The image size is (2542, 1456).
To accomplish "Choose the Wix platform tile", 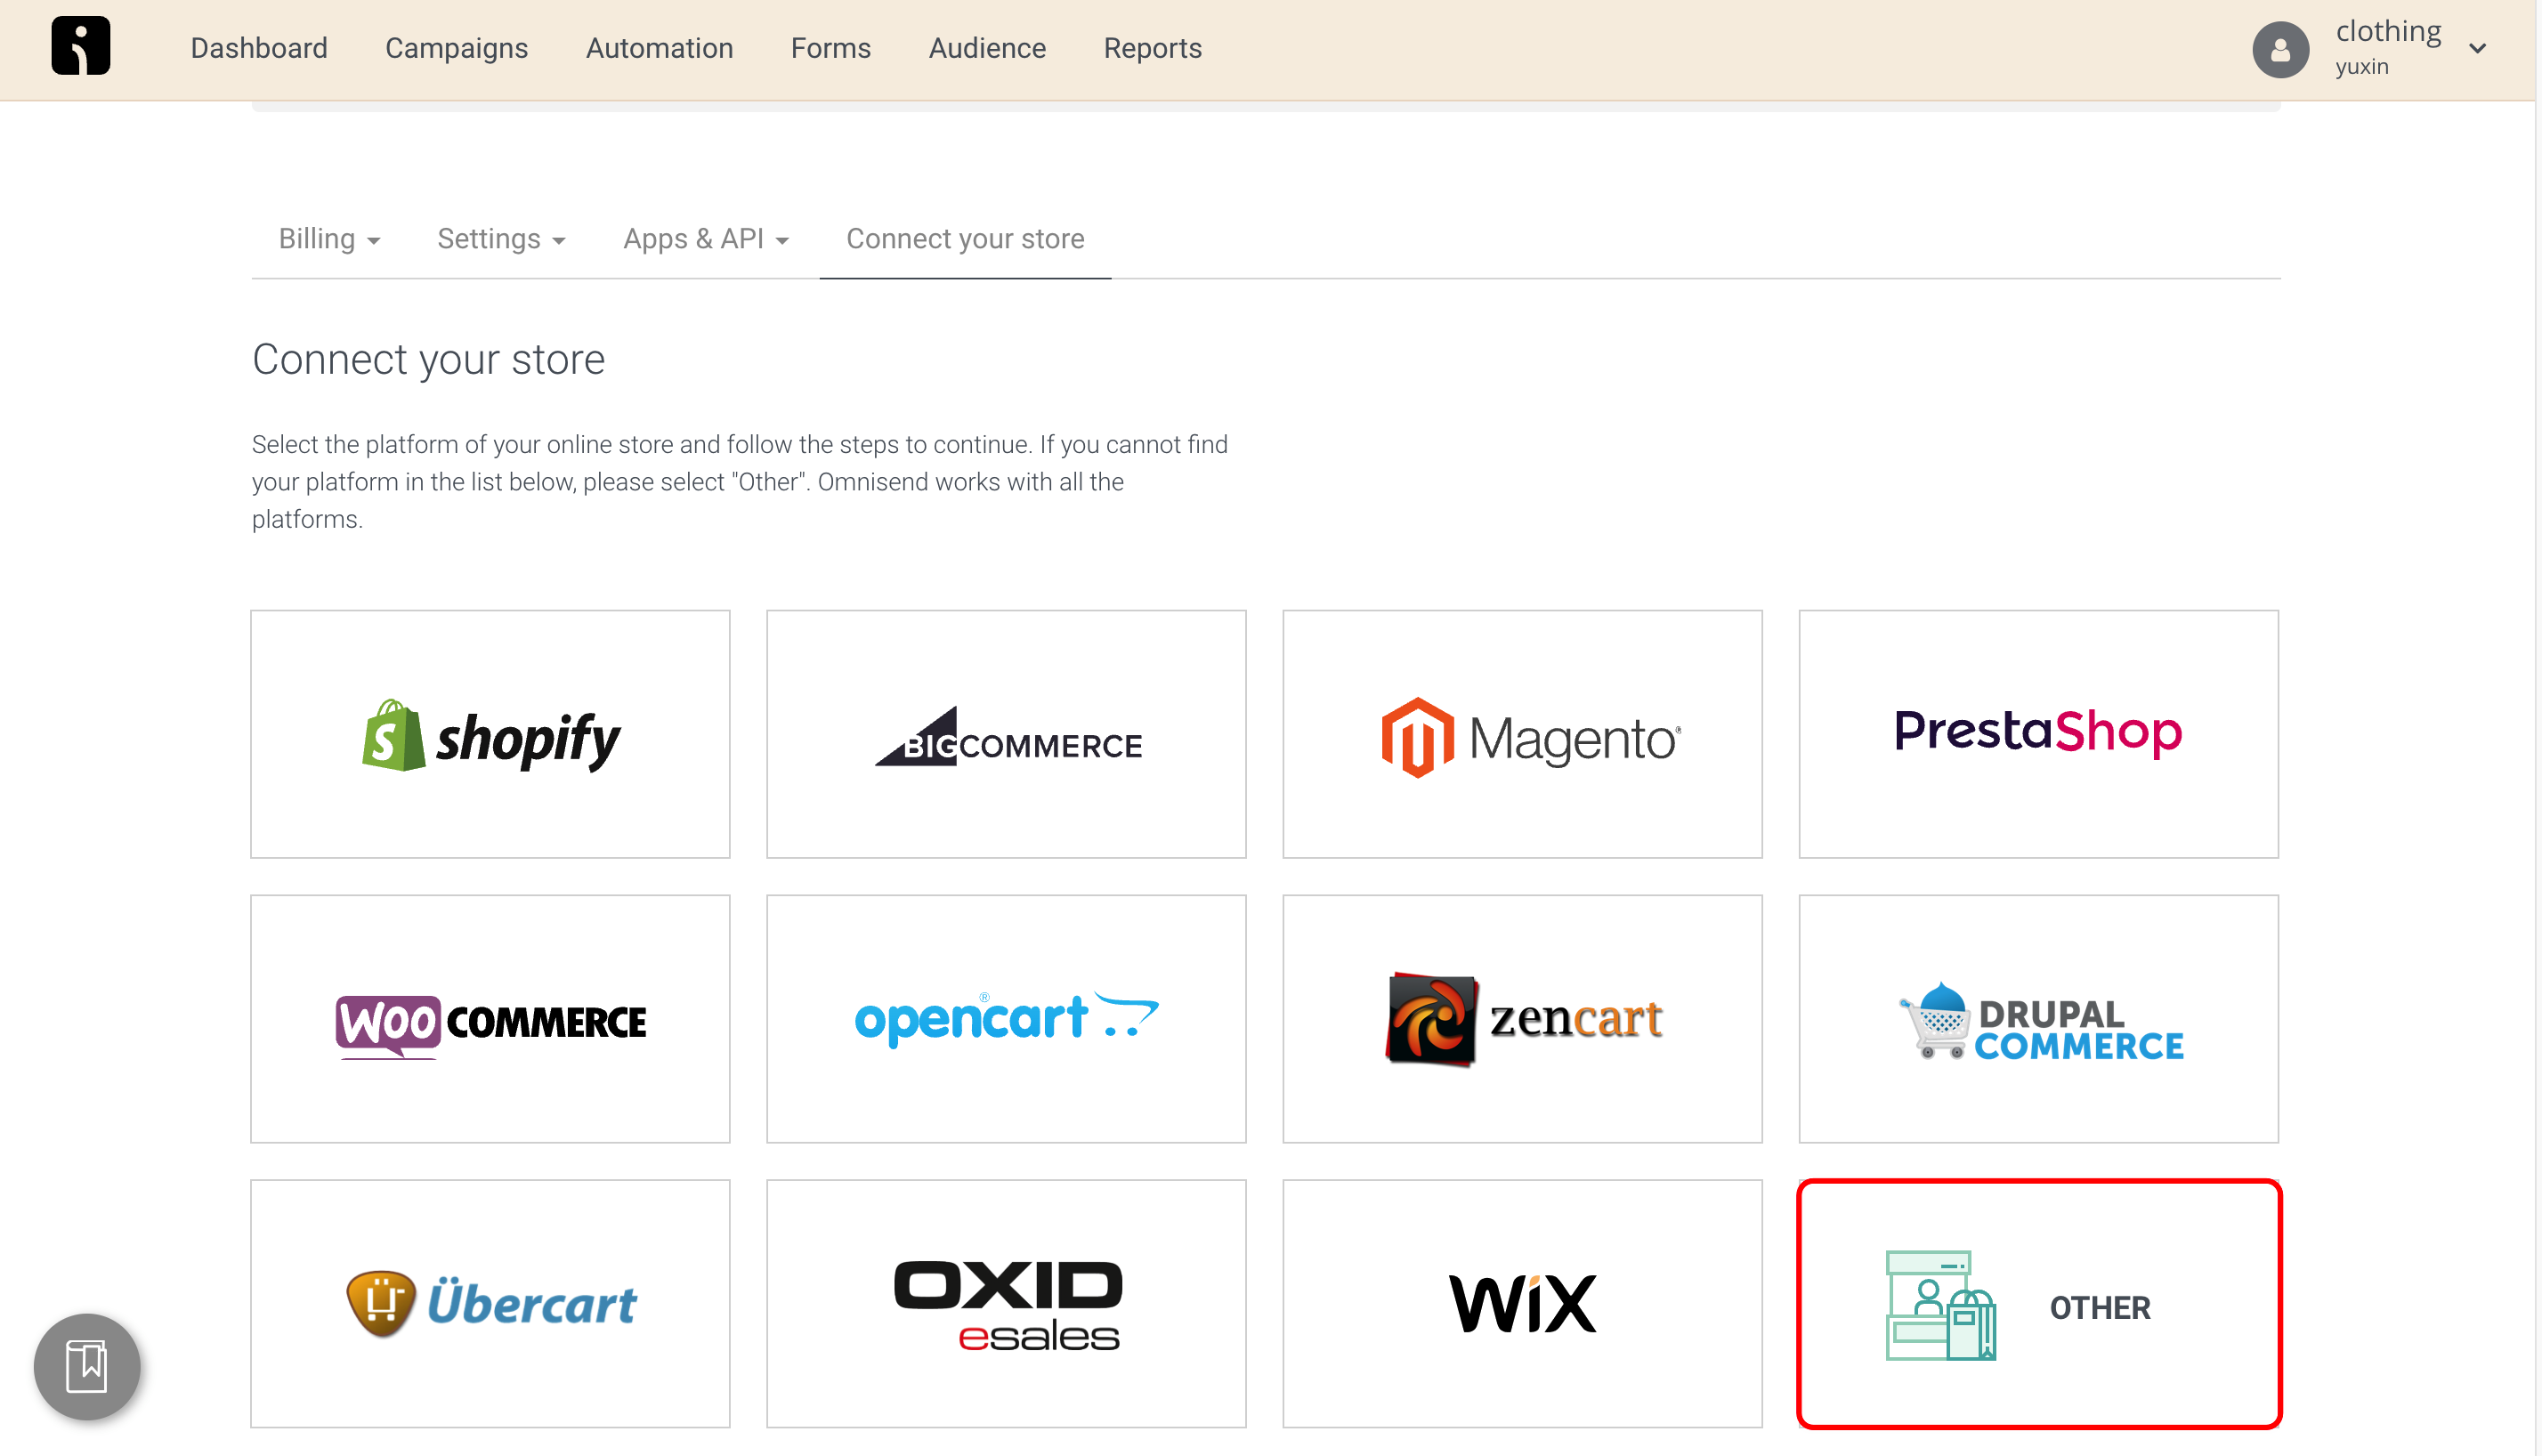I will click(1522, 1303).
